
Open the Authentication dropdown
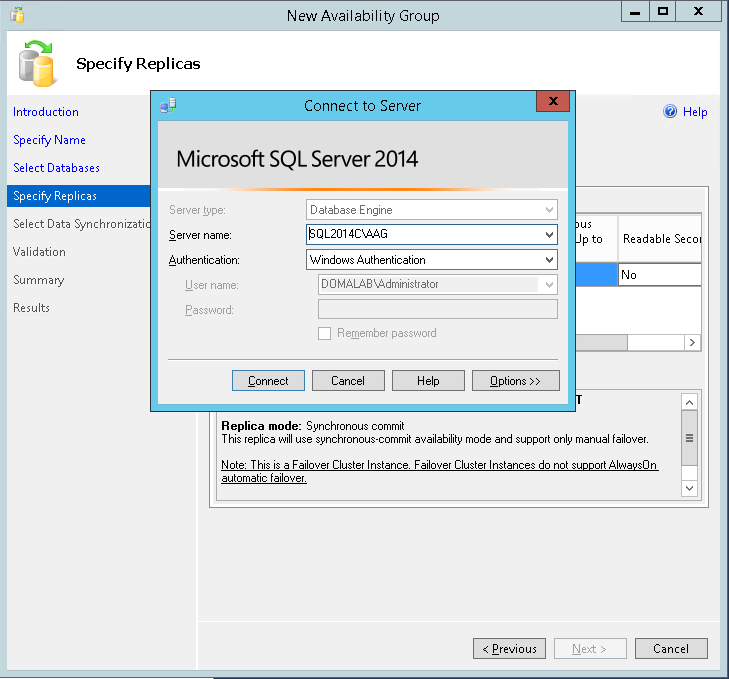[549, 260]
